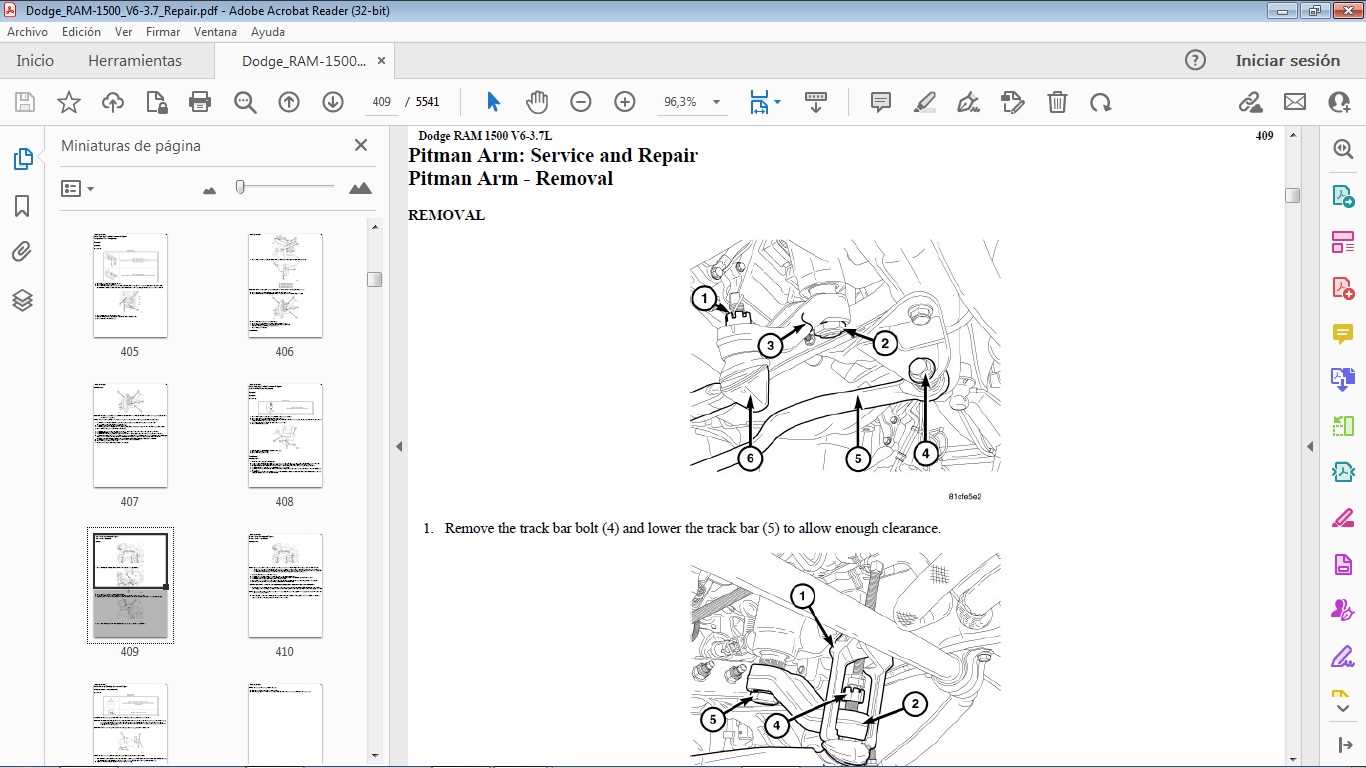
Task: Open the Firmar menu
Action: [x=163, y=32]
